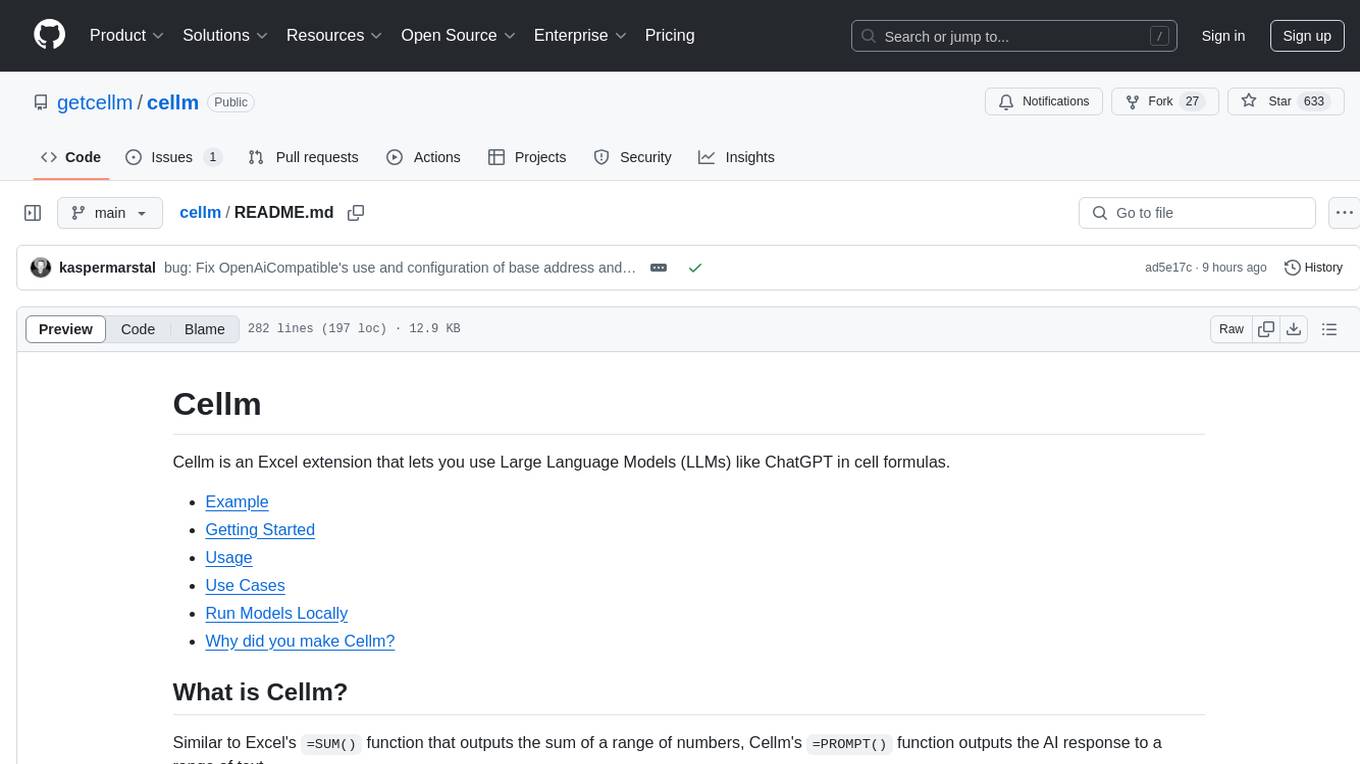Jump to the Use Cases section

pyautogui.click(x=245, y=586)
